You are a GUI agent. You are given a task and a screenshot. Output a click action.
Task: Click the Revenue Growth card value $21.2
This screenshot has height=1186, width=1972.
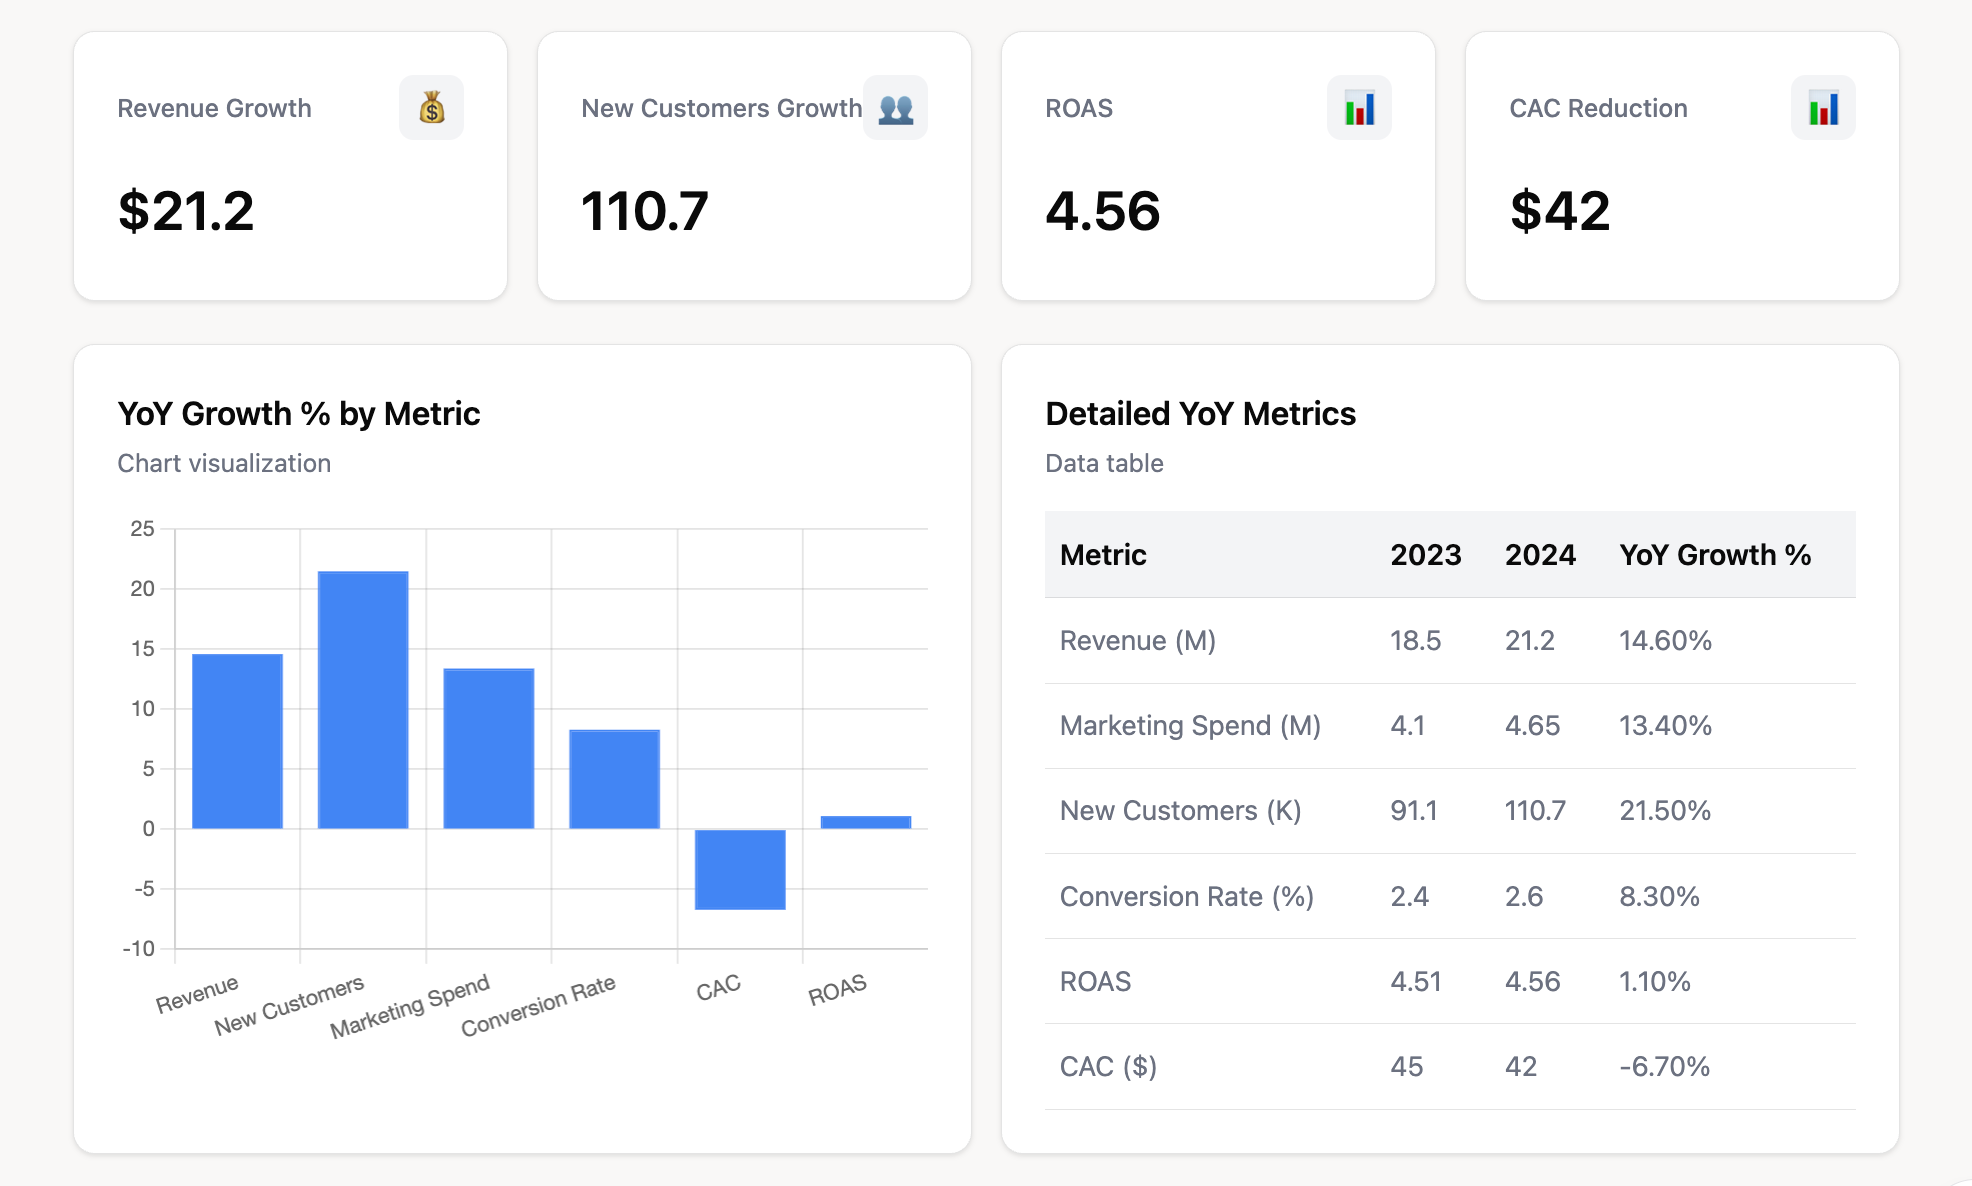(186, 211)
